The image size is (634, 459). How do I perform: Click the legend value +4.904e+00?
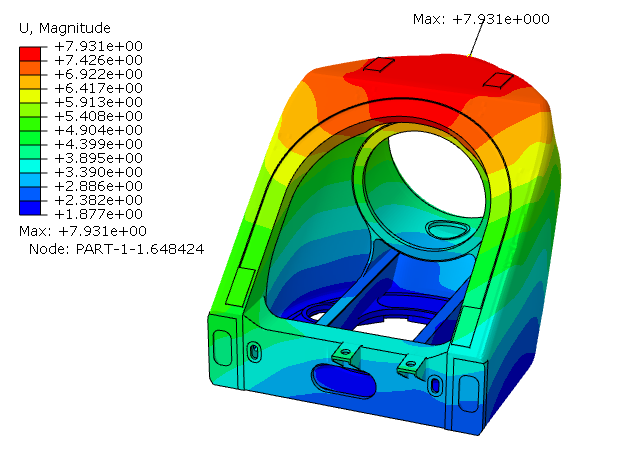coord(98,130)
